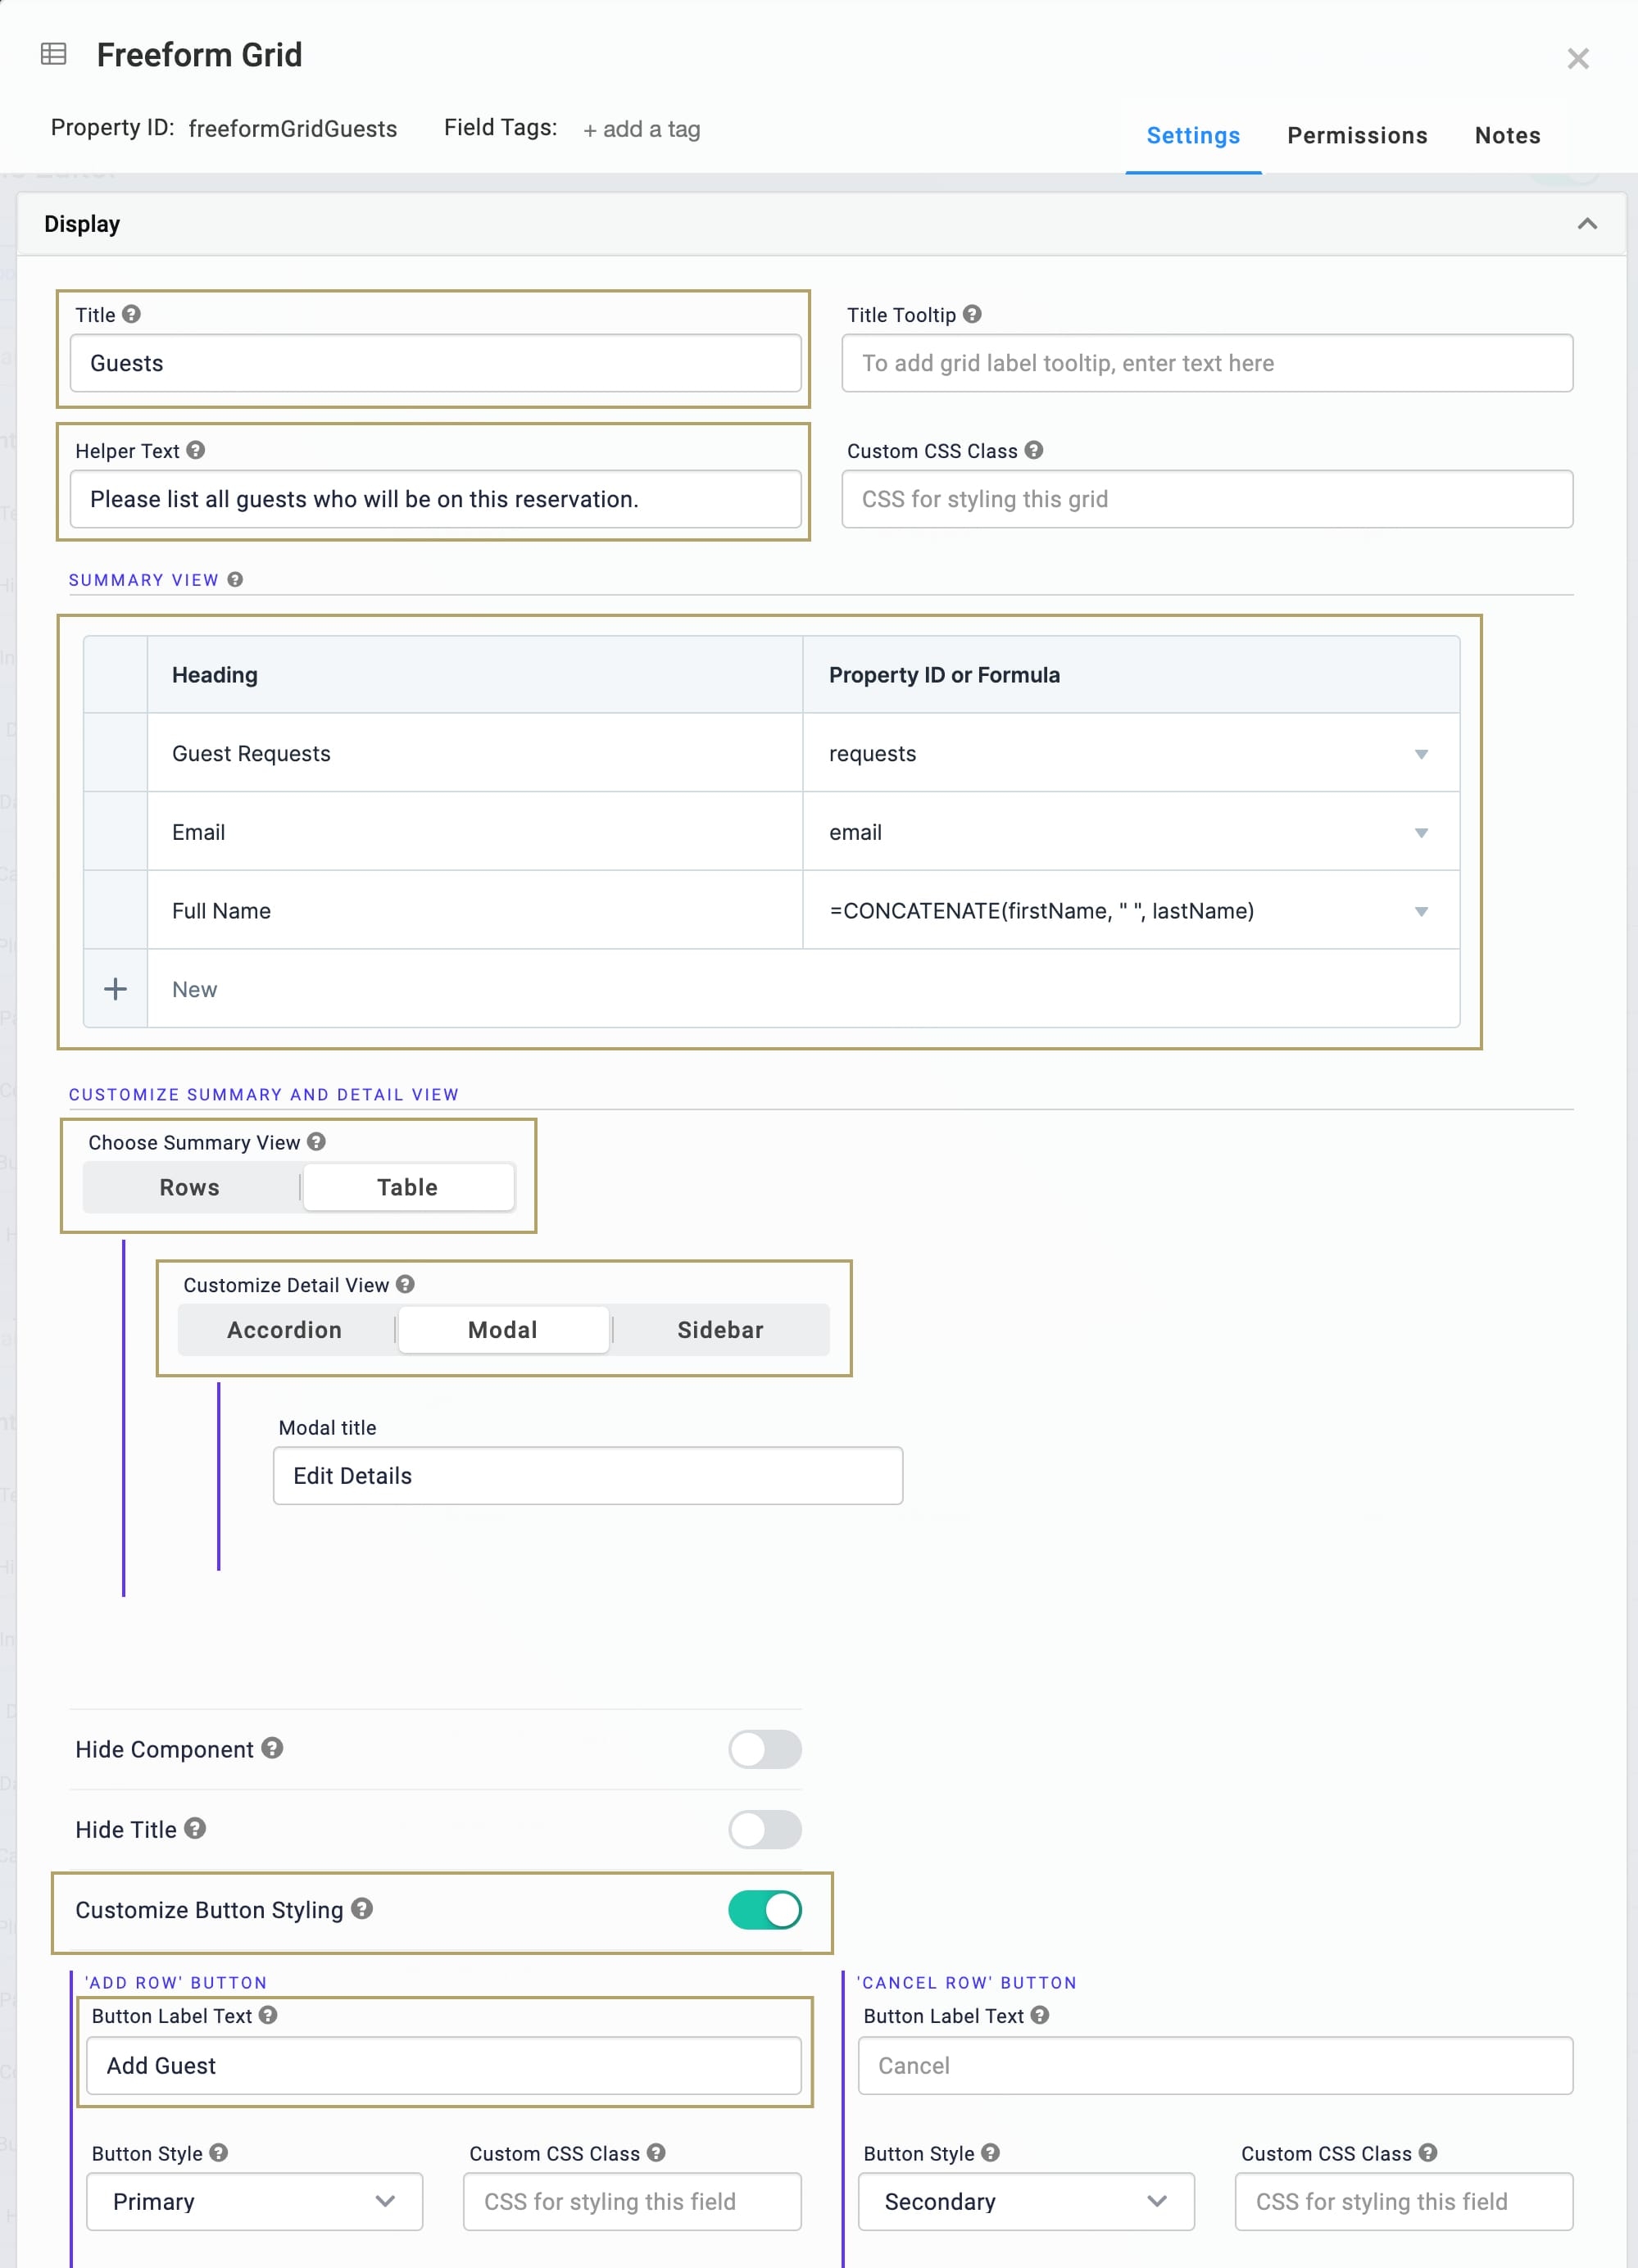Viewport: 1638px width, 2268px height.
Task: Collapse the Display section chevron
Action: 1587,224
